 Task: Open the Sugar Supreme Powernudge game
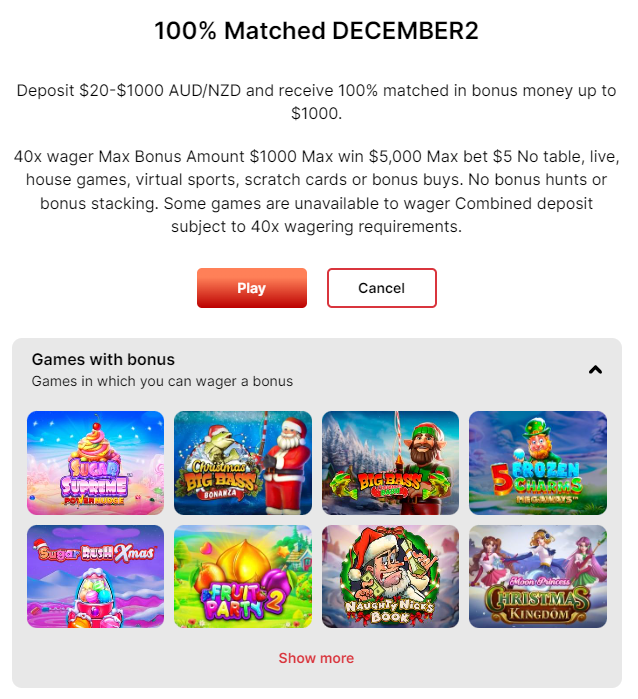point(95,463)
